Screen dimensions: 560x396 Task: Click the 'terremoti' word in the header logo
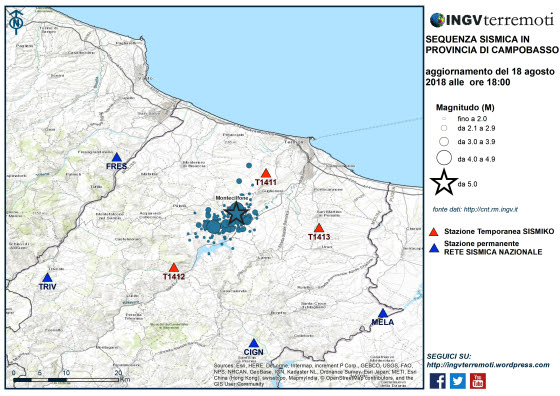point(519,20)
